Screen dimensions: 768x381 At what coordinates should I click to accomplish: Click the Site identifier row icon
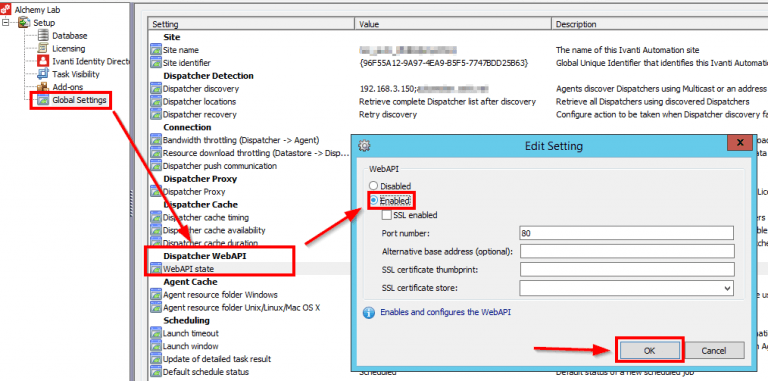(x=156, y=63)
